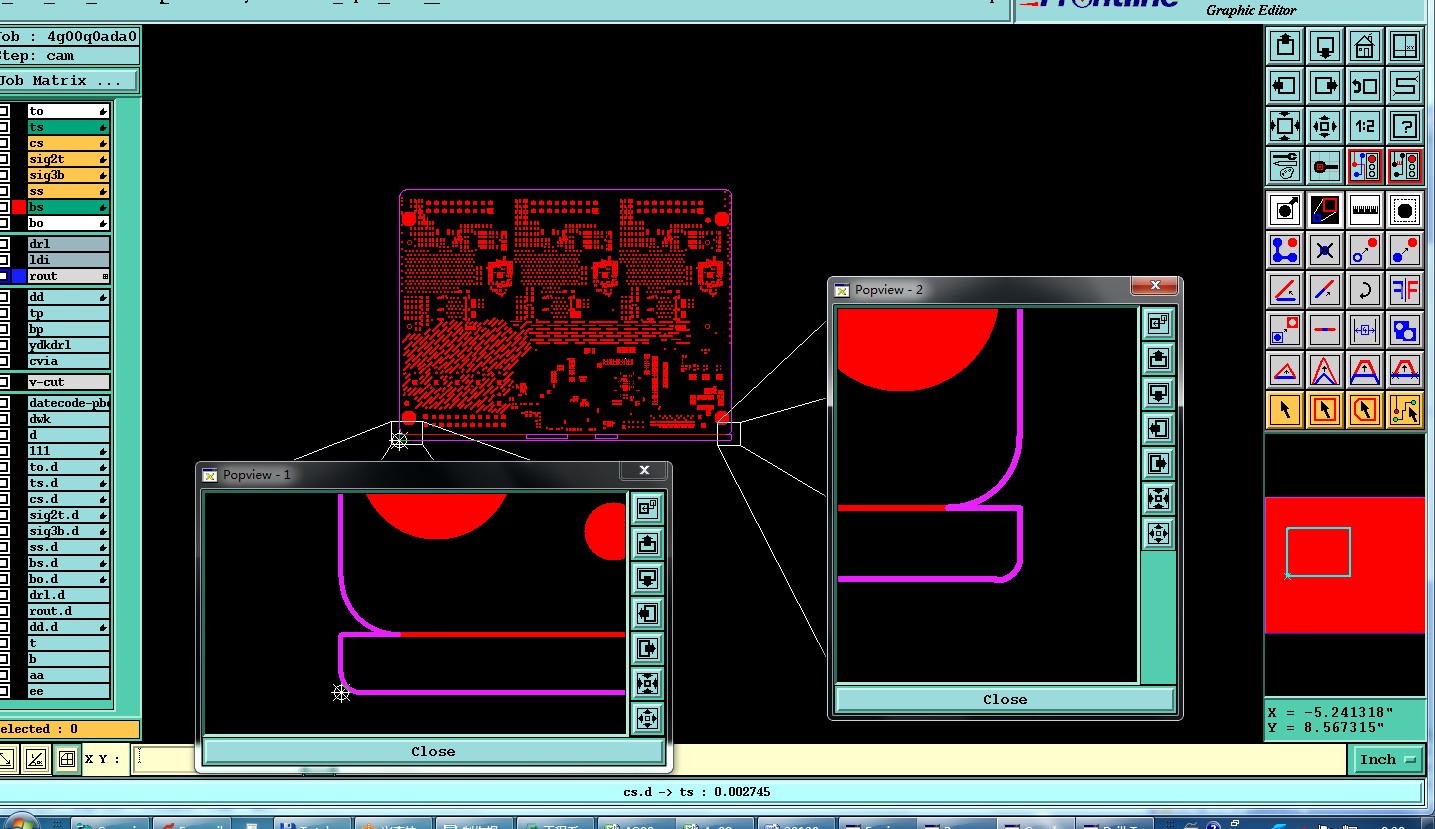The height and width of the screenshot is (829, 1435).
Task: Click the three connected blue-red nodes icon
Action: tap(1285, 250)
